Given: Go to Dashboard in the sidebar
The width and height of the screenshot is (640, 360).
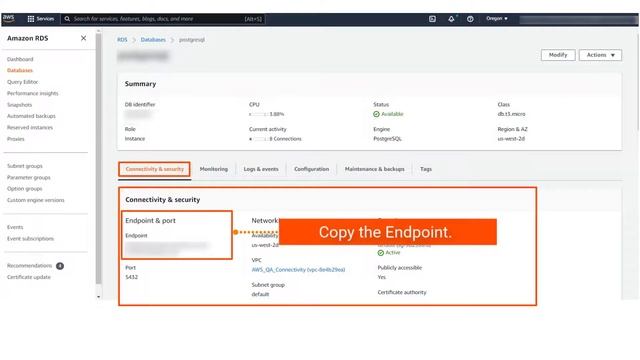Looking at the screenshot, I should pos(20,59).
